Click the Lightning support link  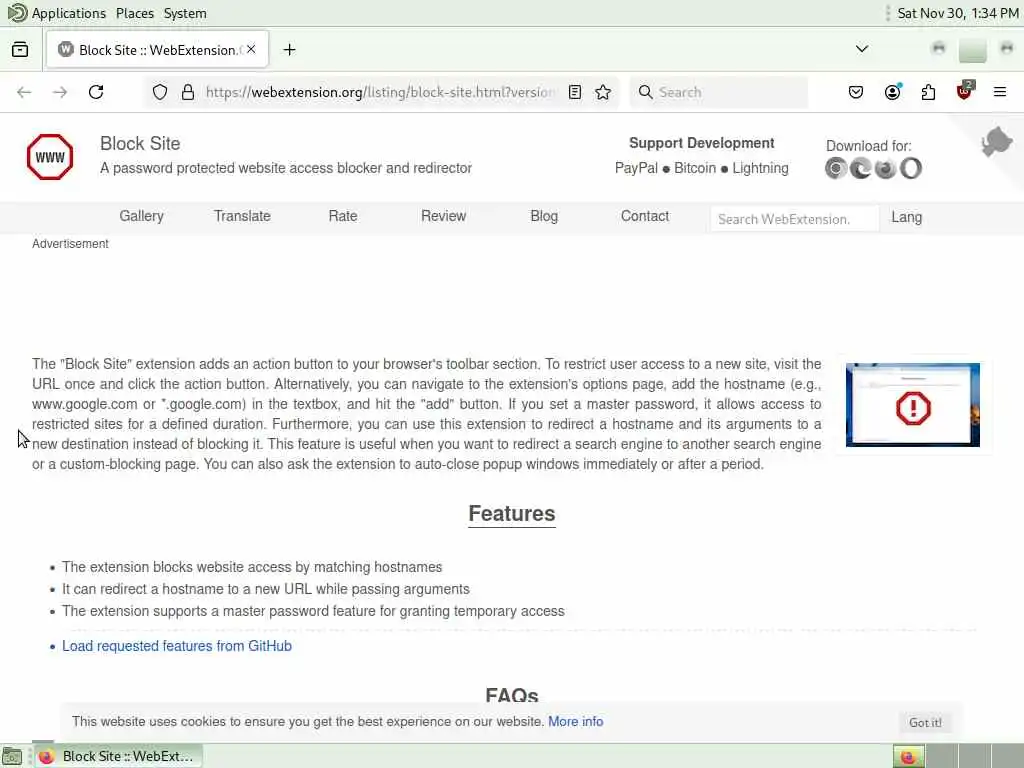pyautogui.click(x=760, y=168)
